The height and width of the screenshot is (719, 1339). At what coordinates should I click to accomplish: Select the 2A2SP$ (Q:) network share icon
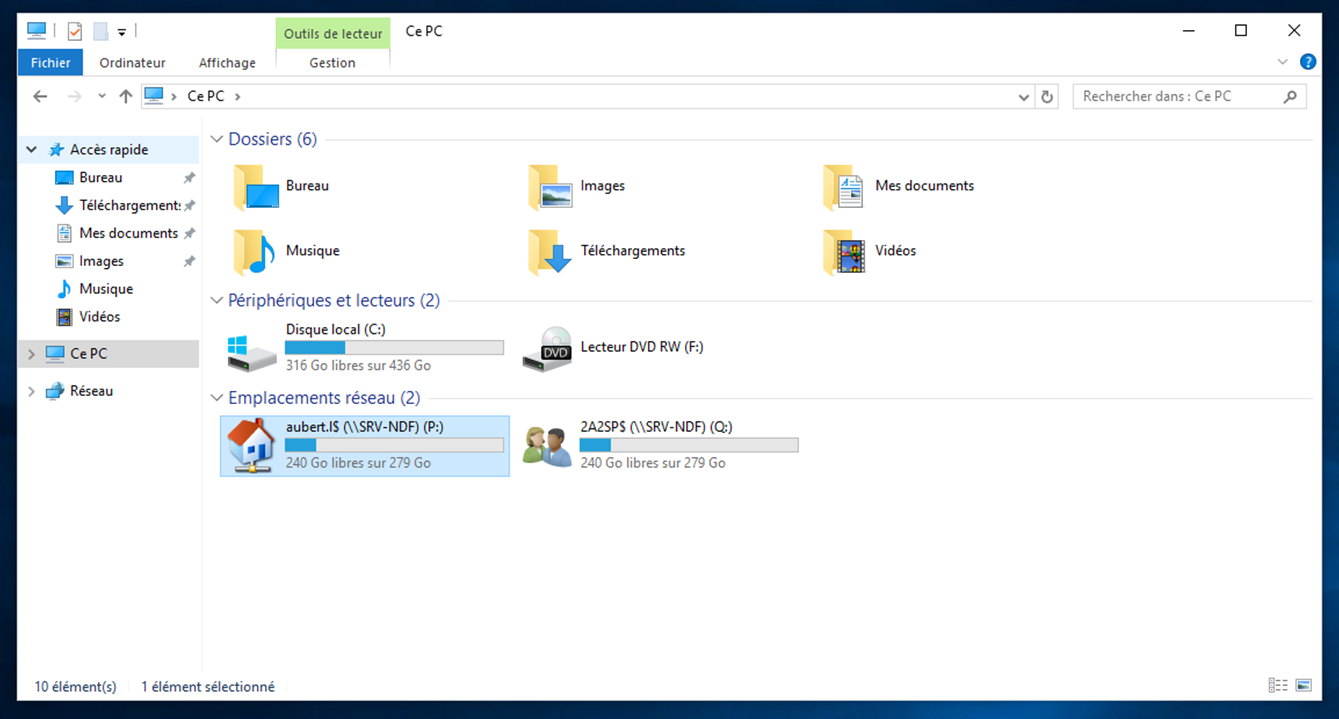[547, 446]
